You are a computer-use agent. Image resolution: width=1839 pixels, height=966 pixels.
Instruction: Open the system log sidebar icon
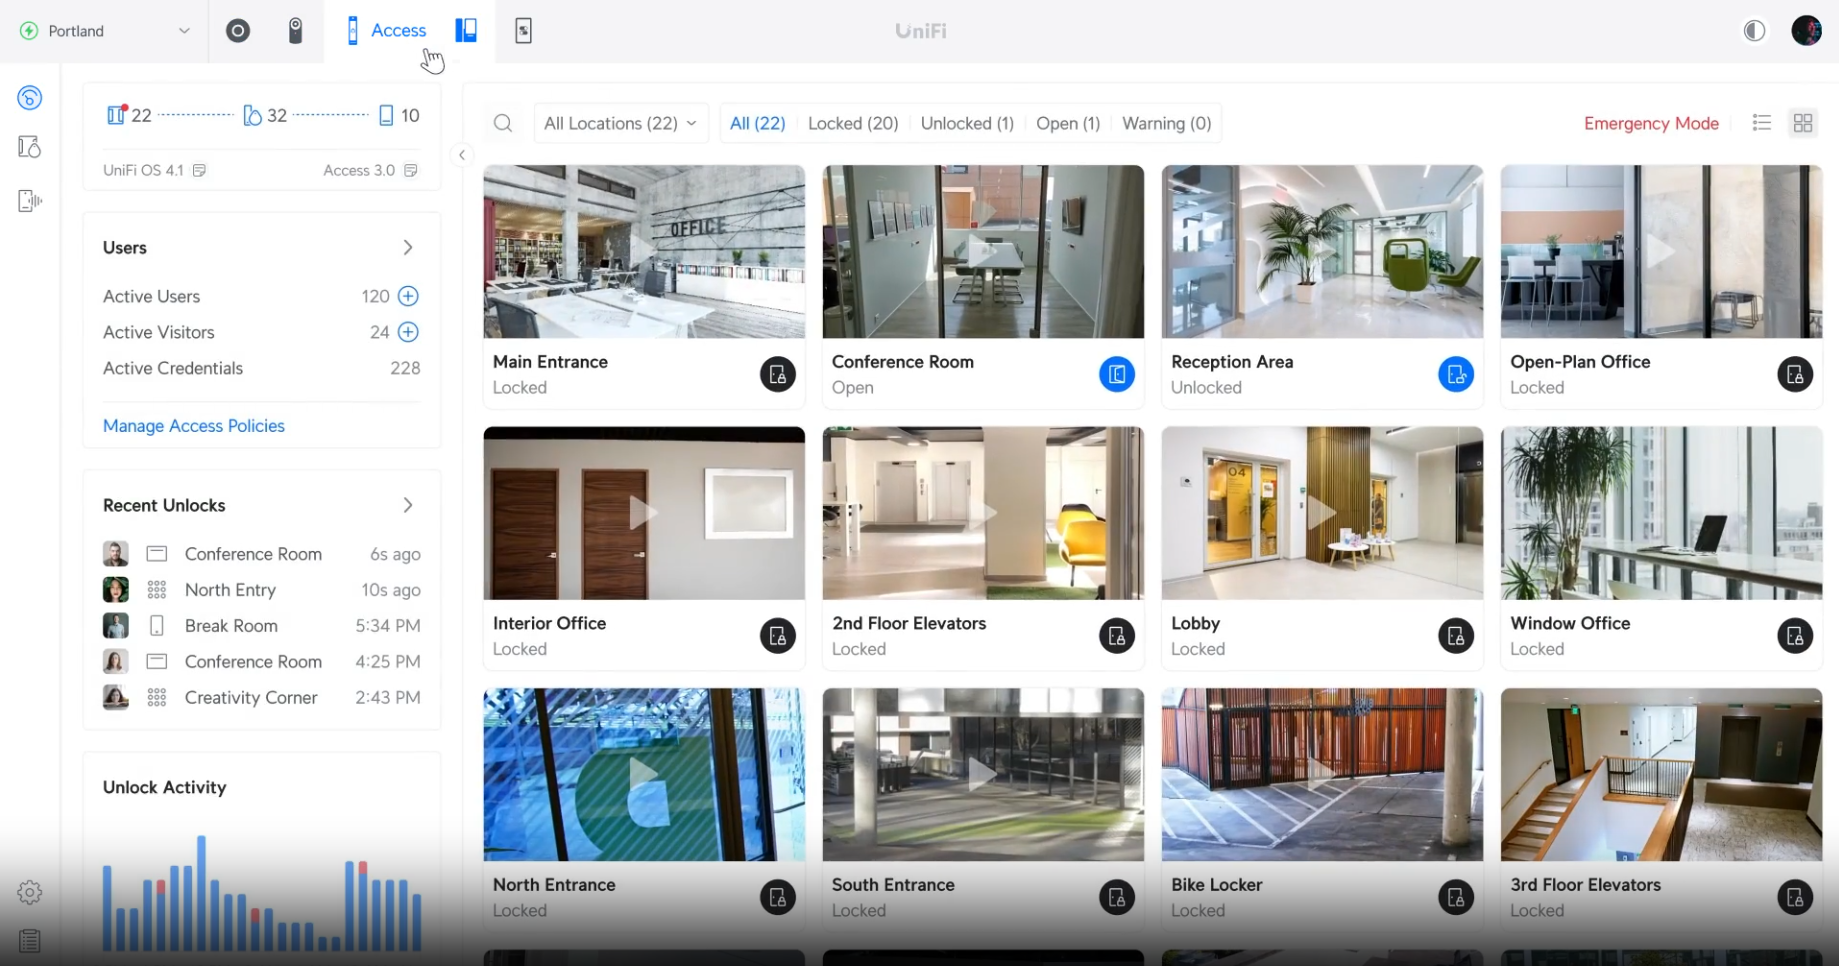click(x=30, y=941)
